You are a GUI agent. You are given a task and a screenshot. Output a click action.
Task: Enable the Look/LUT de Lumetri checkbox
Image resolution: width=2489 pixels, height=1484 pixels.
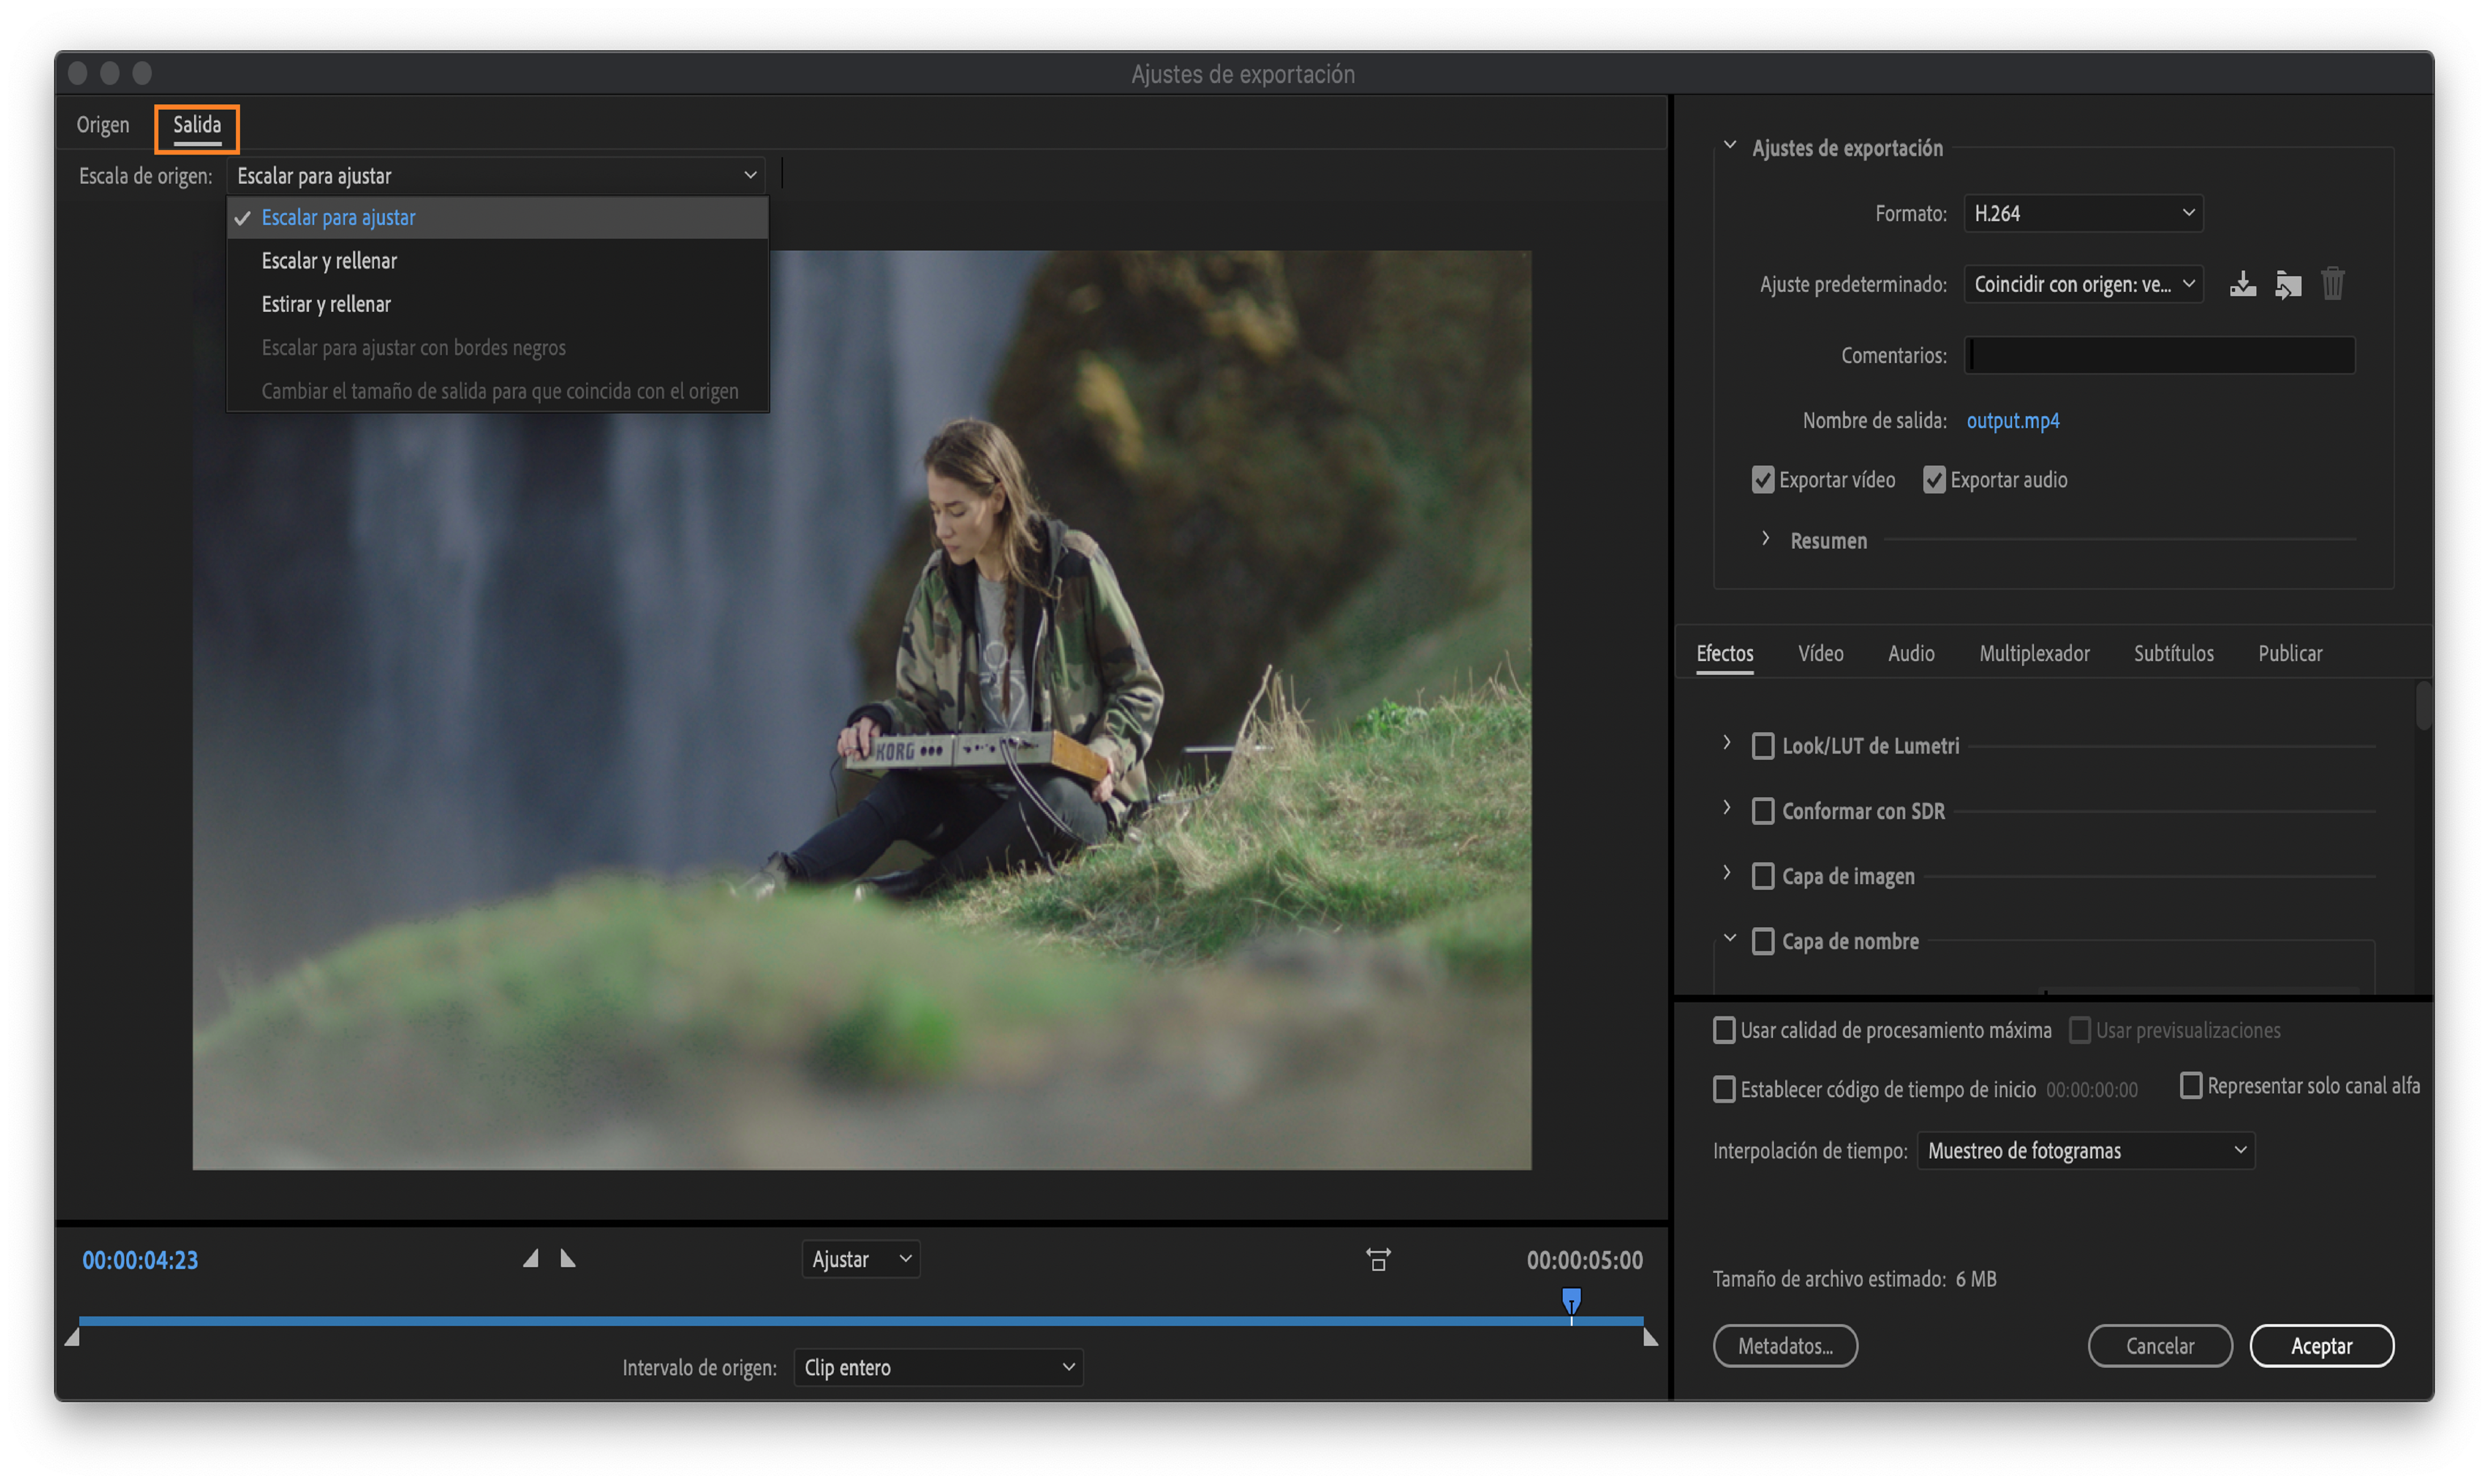coord(1762,746)
